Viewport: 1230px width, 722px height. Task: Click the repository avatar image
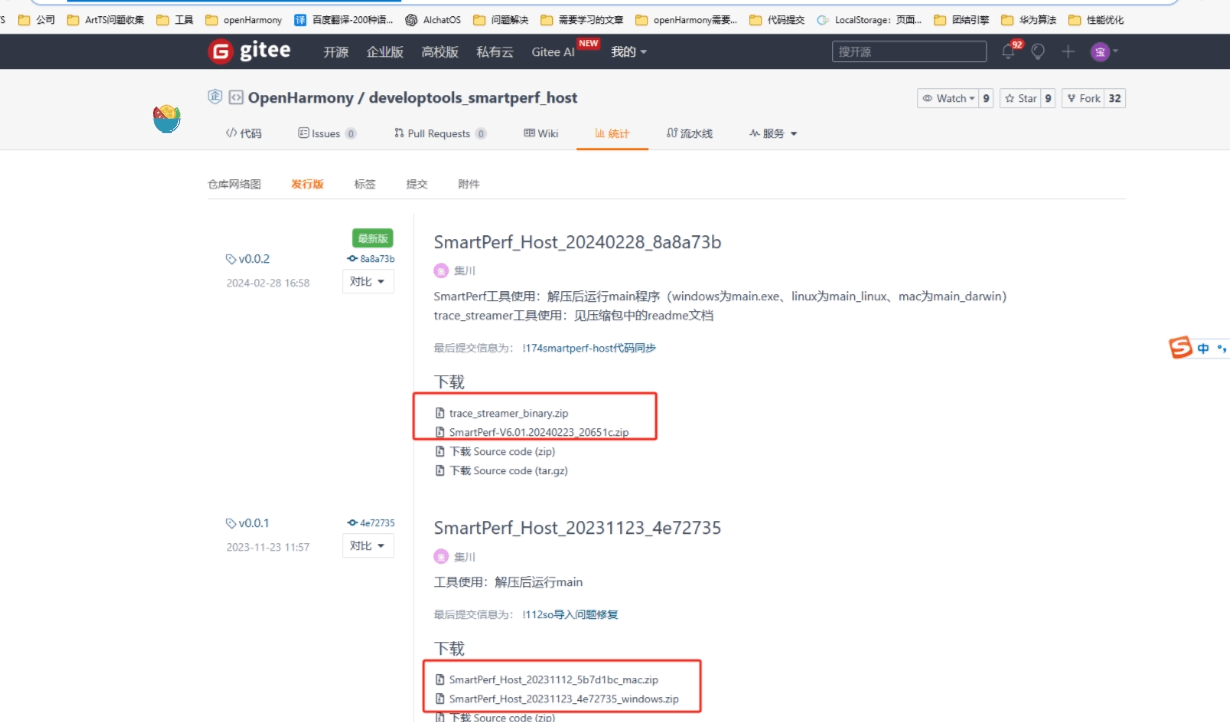[x=165, y=116]
